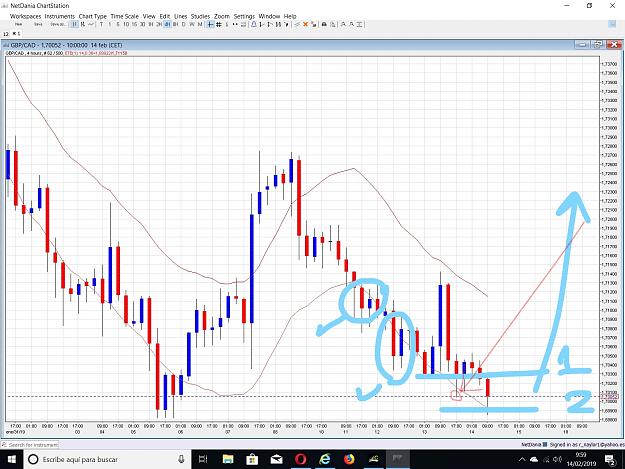Open the Mail app from taskbar

point(276,459)
